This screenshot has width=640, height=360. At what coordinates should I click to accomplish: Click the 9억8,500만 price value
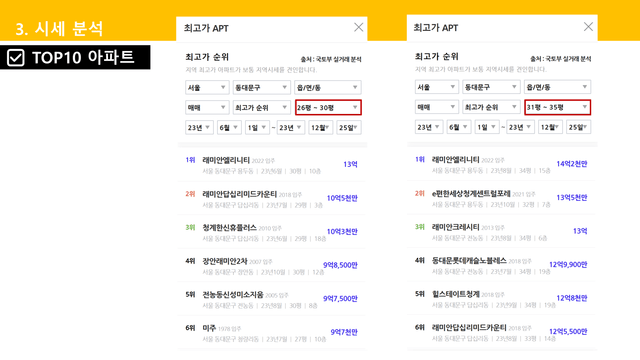340,265
